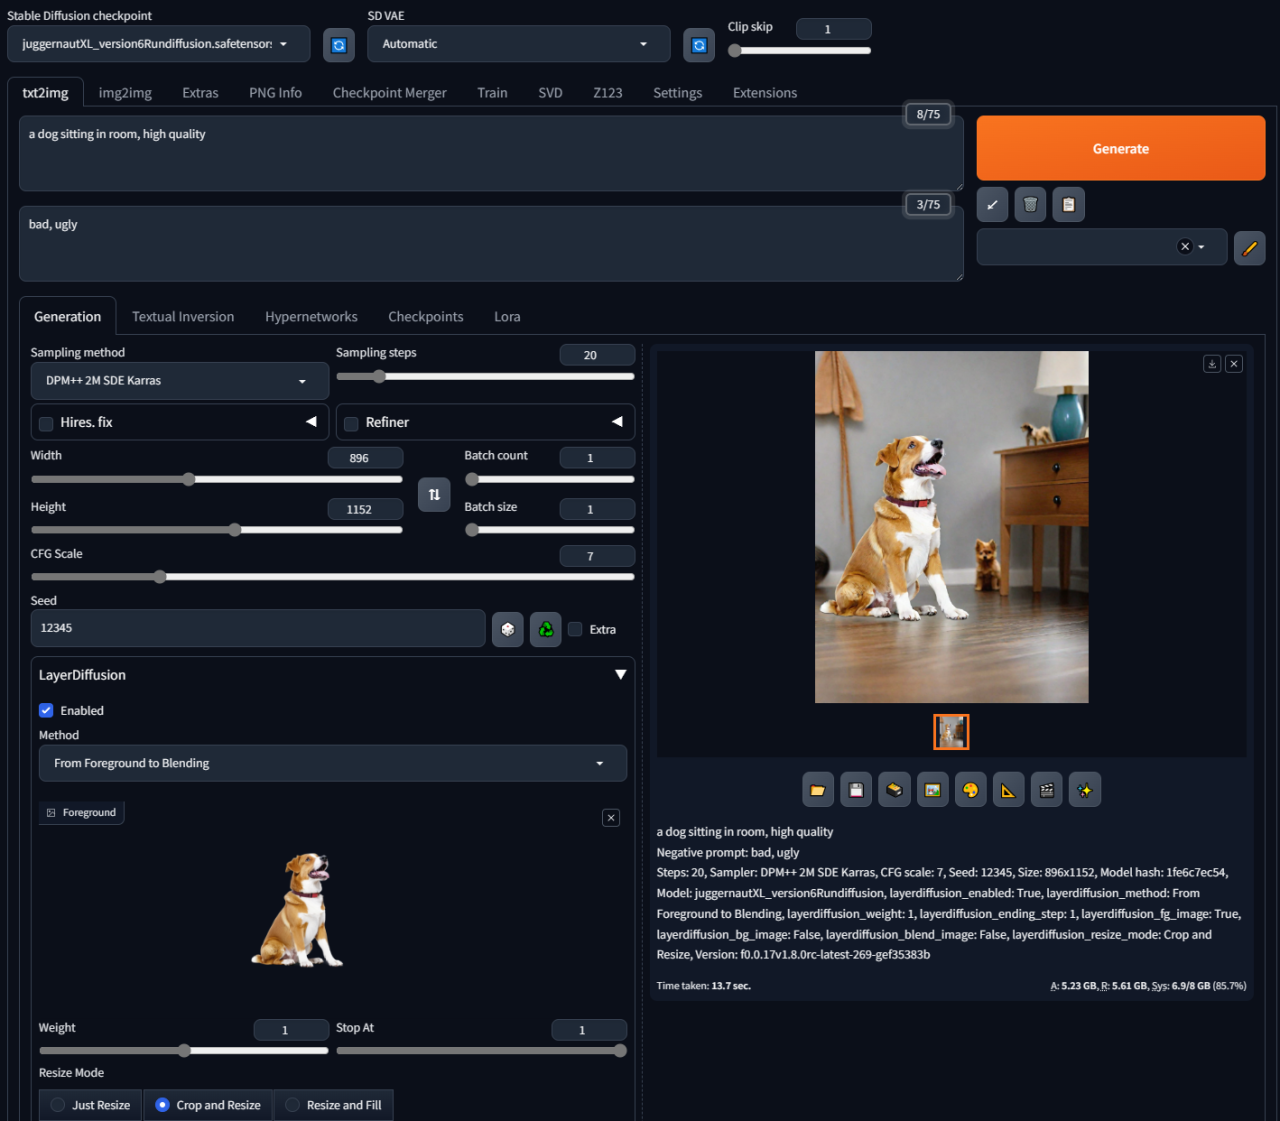Open the SD VAE Automatic dropdown
Viewport: 1280px width, 1121px height.
click(x=518, y=44)
